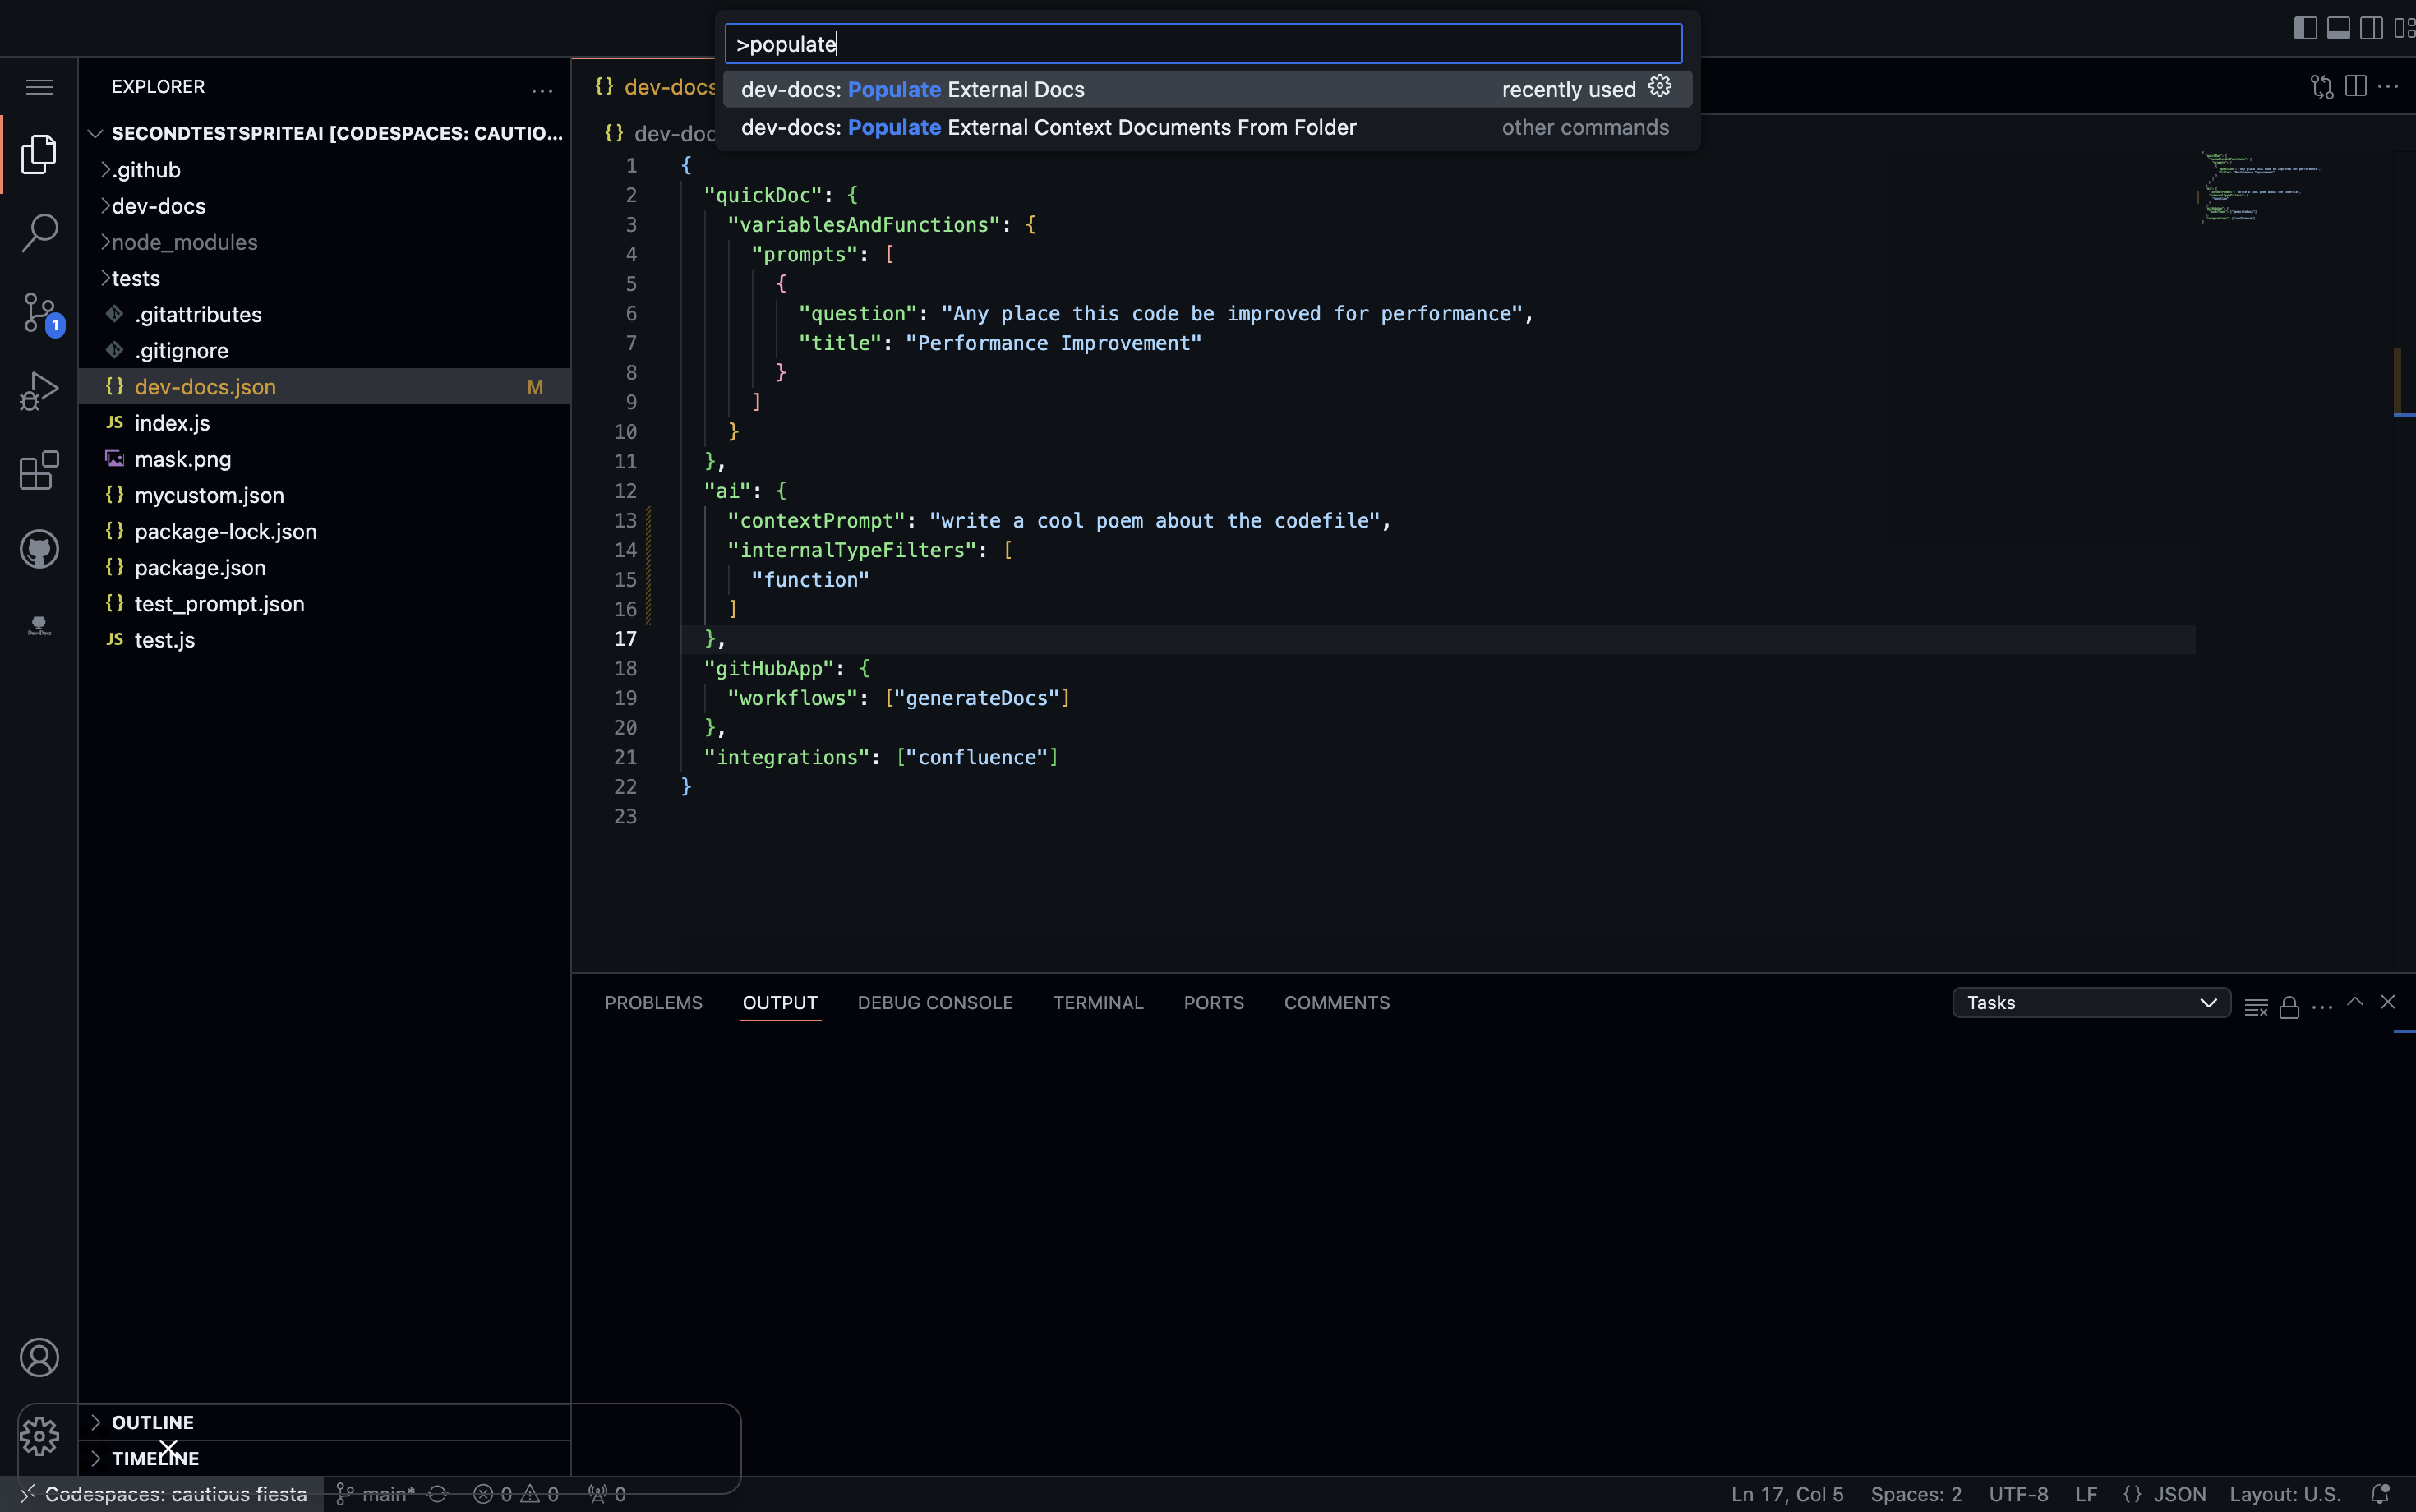Click the Accounts icon at bottom of sidebar
Screen dimensions: 2416x1512
[x=39, y=1357]
